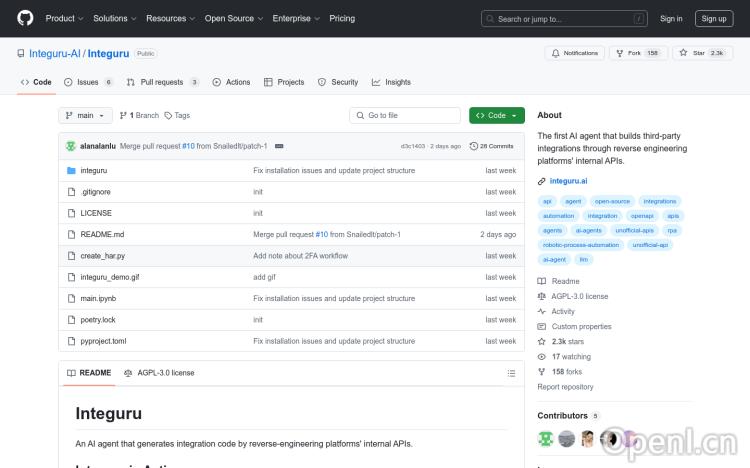
Task: Click the GitHub logo icon
Action: [25, 18]
